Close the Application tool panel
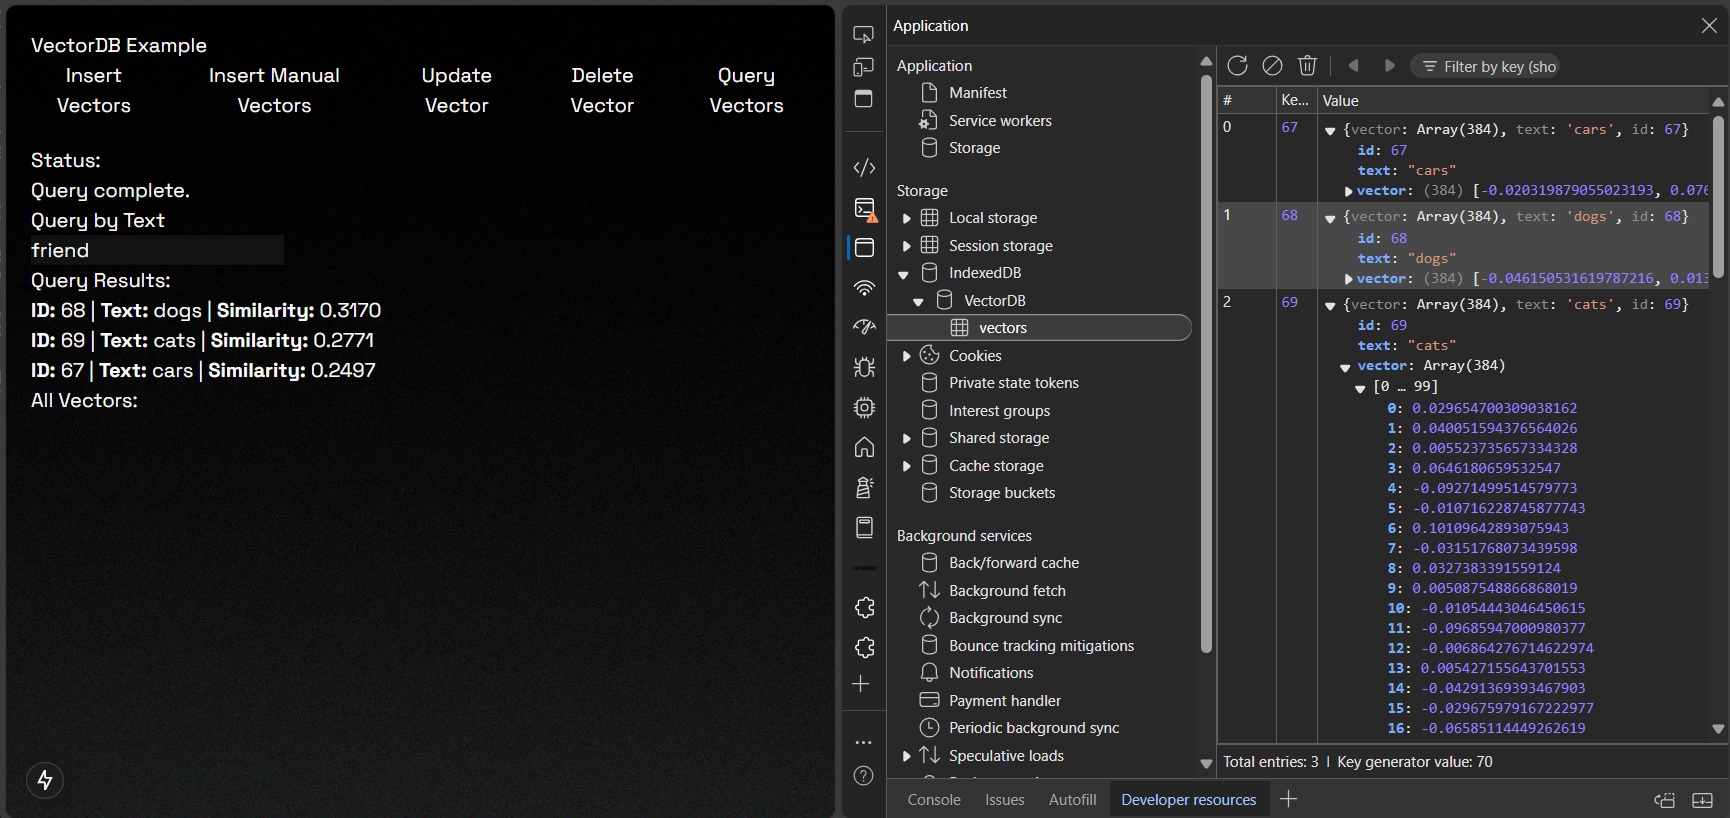 pos(1709,26)
